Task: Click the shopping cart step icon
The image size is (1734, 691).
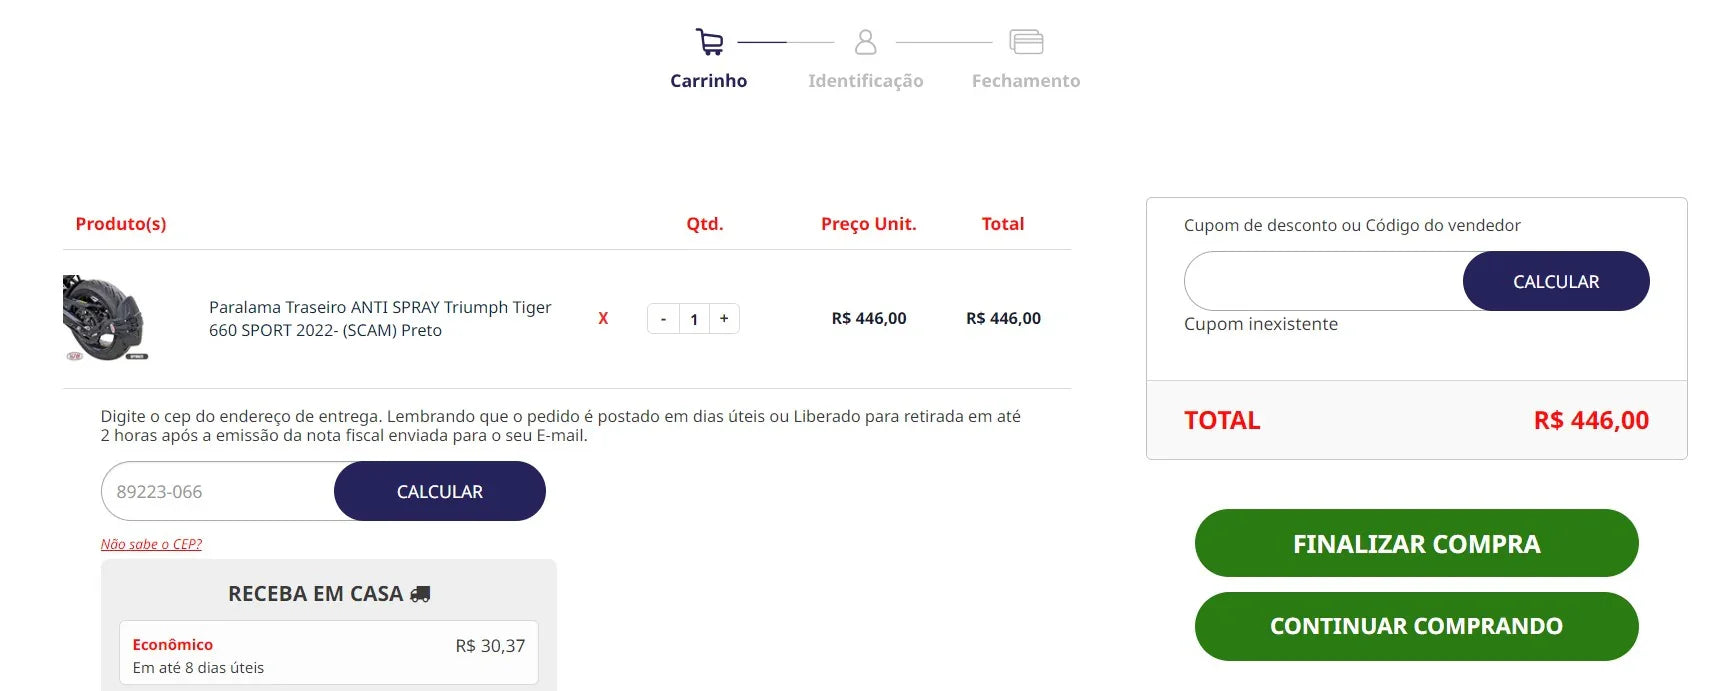Action: (709, 42)
